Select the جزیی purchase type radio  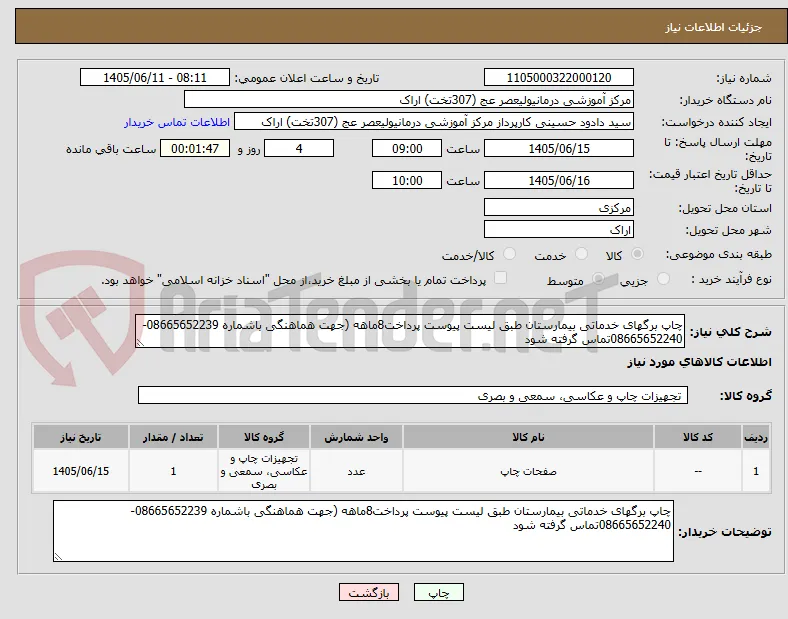(x=663, y=279)
